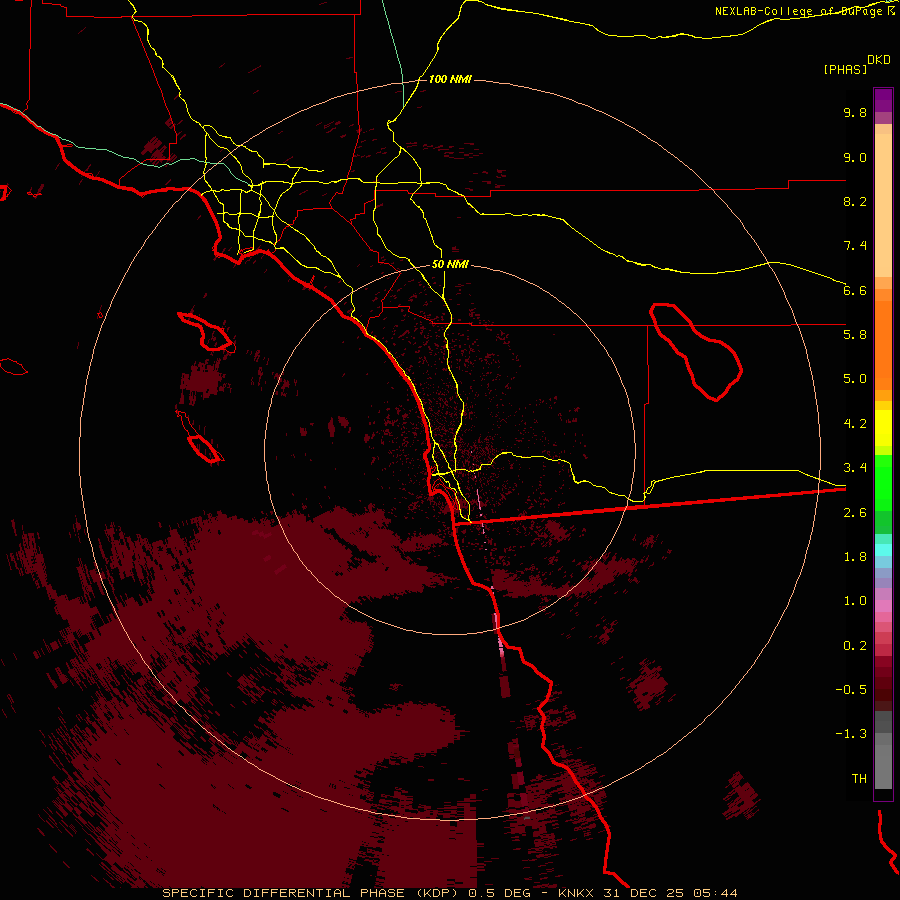Screen dimensions: 900x900
Task: Click the DKD units label
Action: (x=879, y=60)
